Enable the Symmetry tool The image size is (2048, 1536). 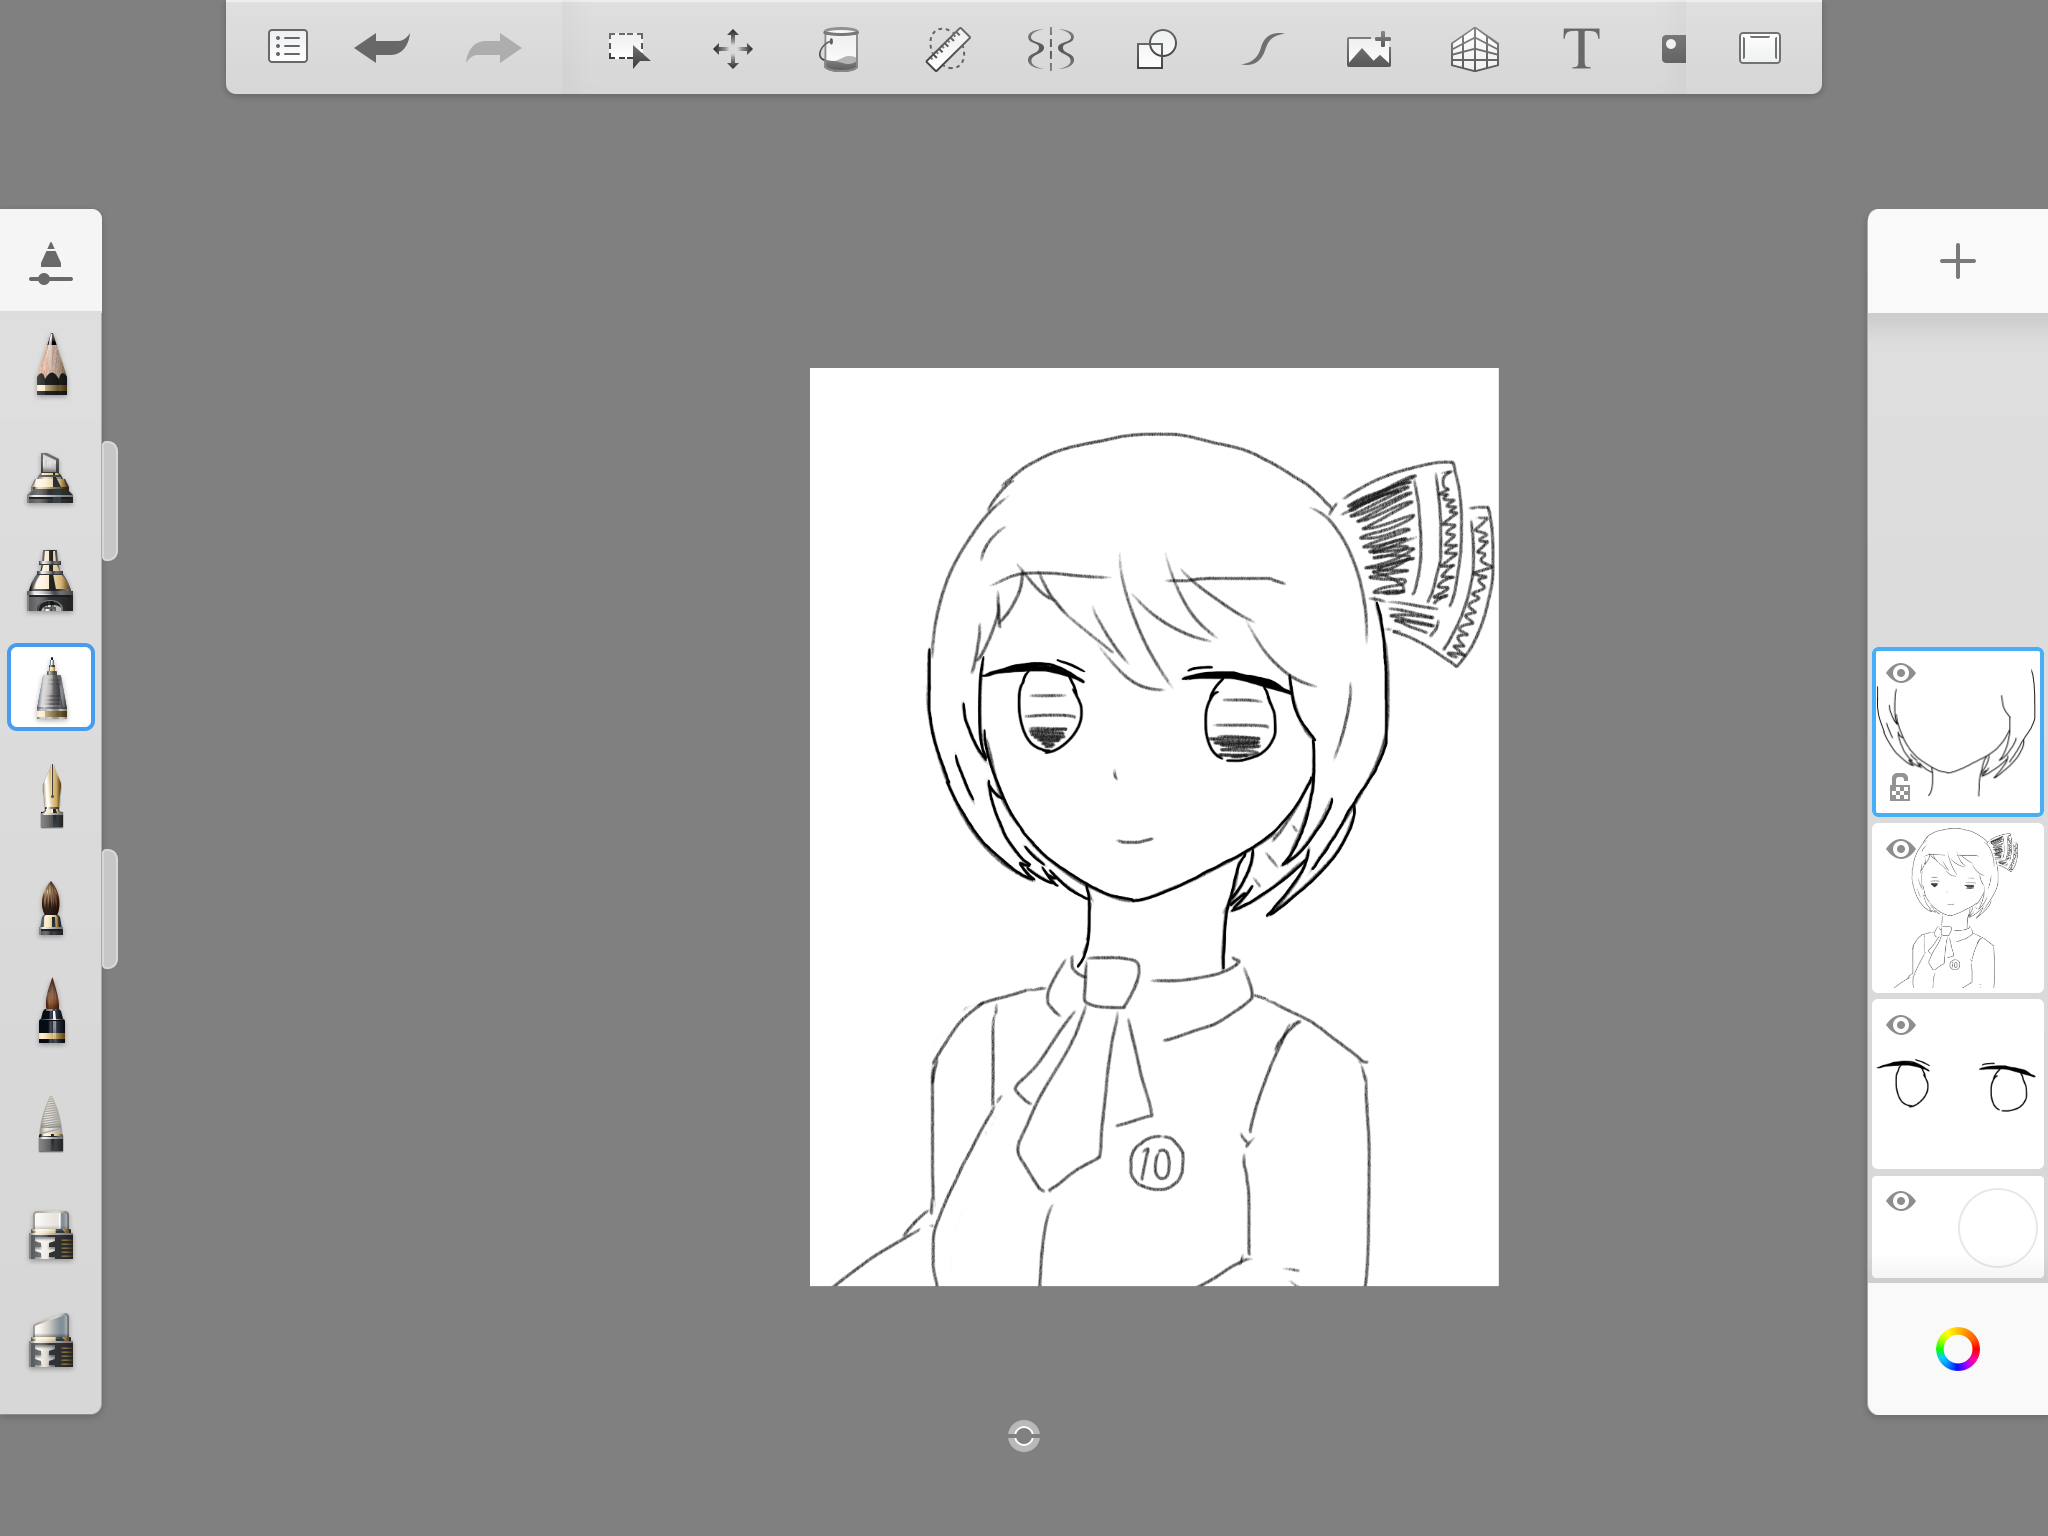pyautogui.click(x=1051, y=49)
